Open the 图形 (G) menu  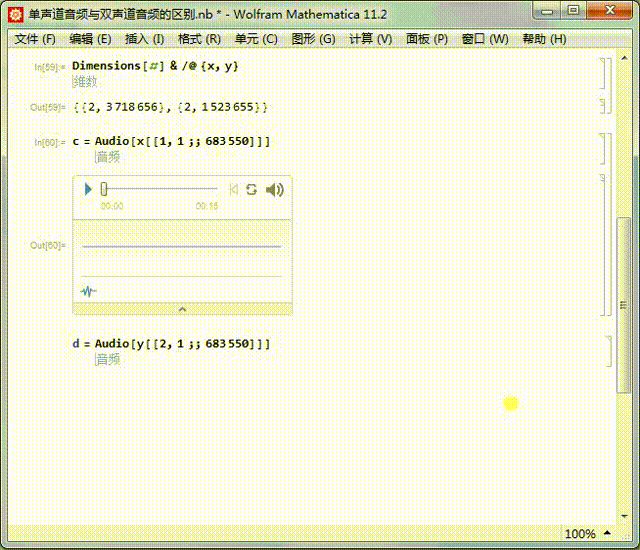tap(313, 39)
